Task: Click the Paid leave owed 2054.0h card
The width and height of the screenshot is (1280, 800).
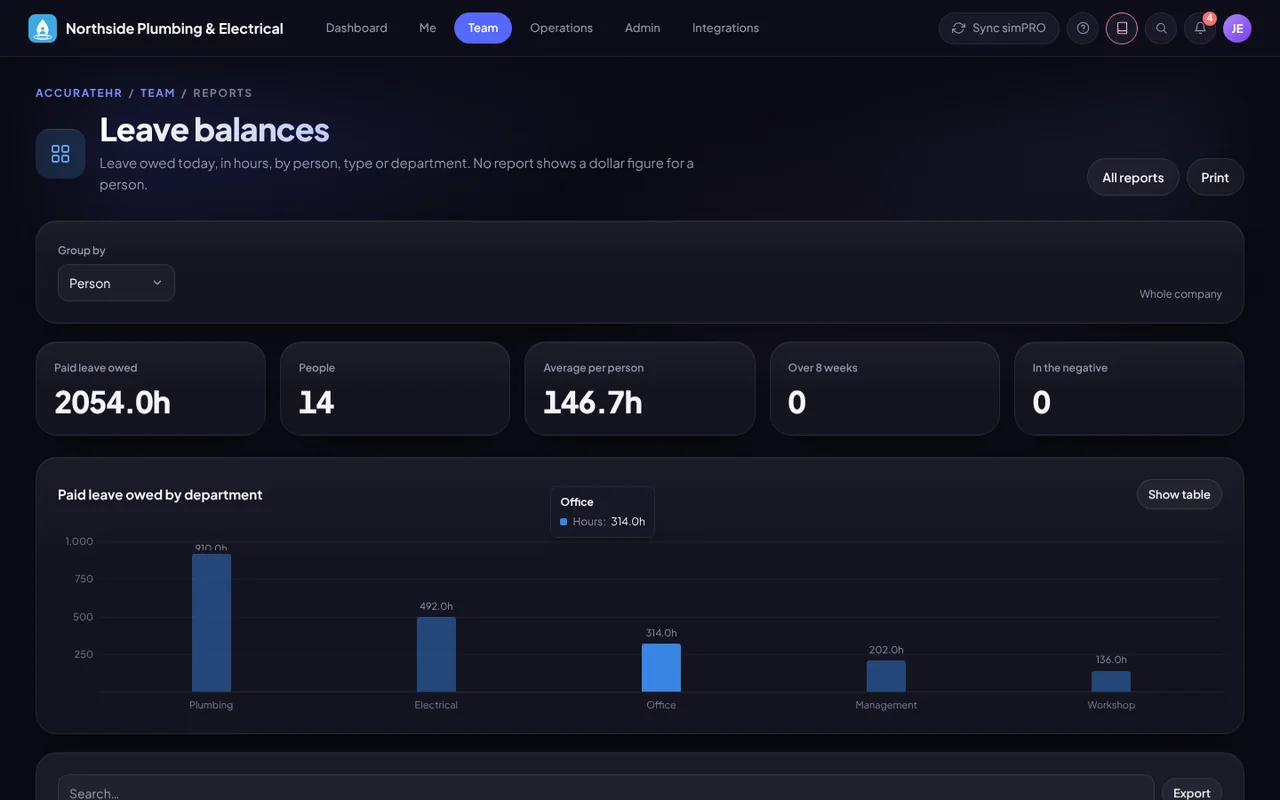Action: 150,388
